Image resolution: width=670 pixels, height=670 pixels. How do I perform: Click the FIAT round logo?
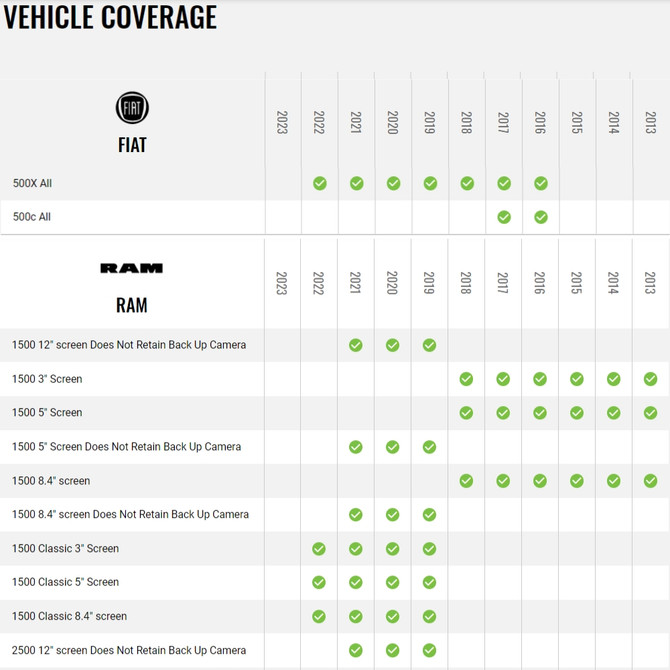132,108
